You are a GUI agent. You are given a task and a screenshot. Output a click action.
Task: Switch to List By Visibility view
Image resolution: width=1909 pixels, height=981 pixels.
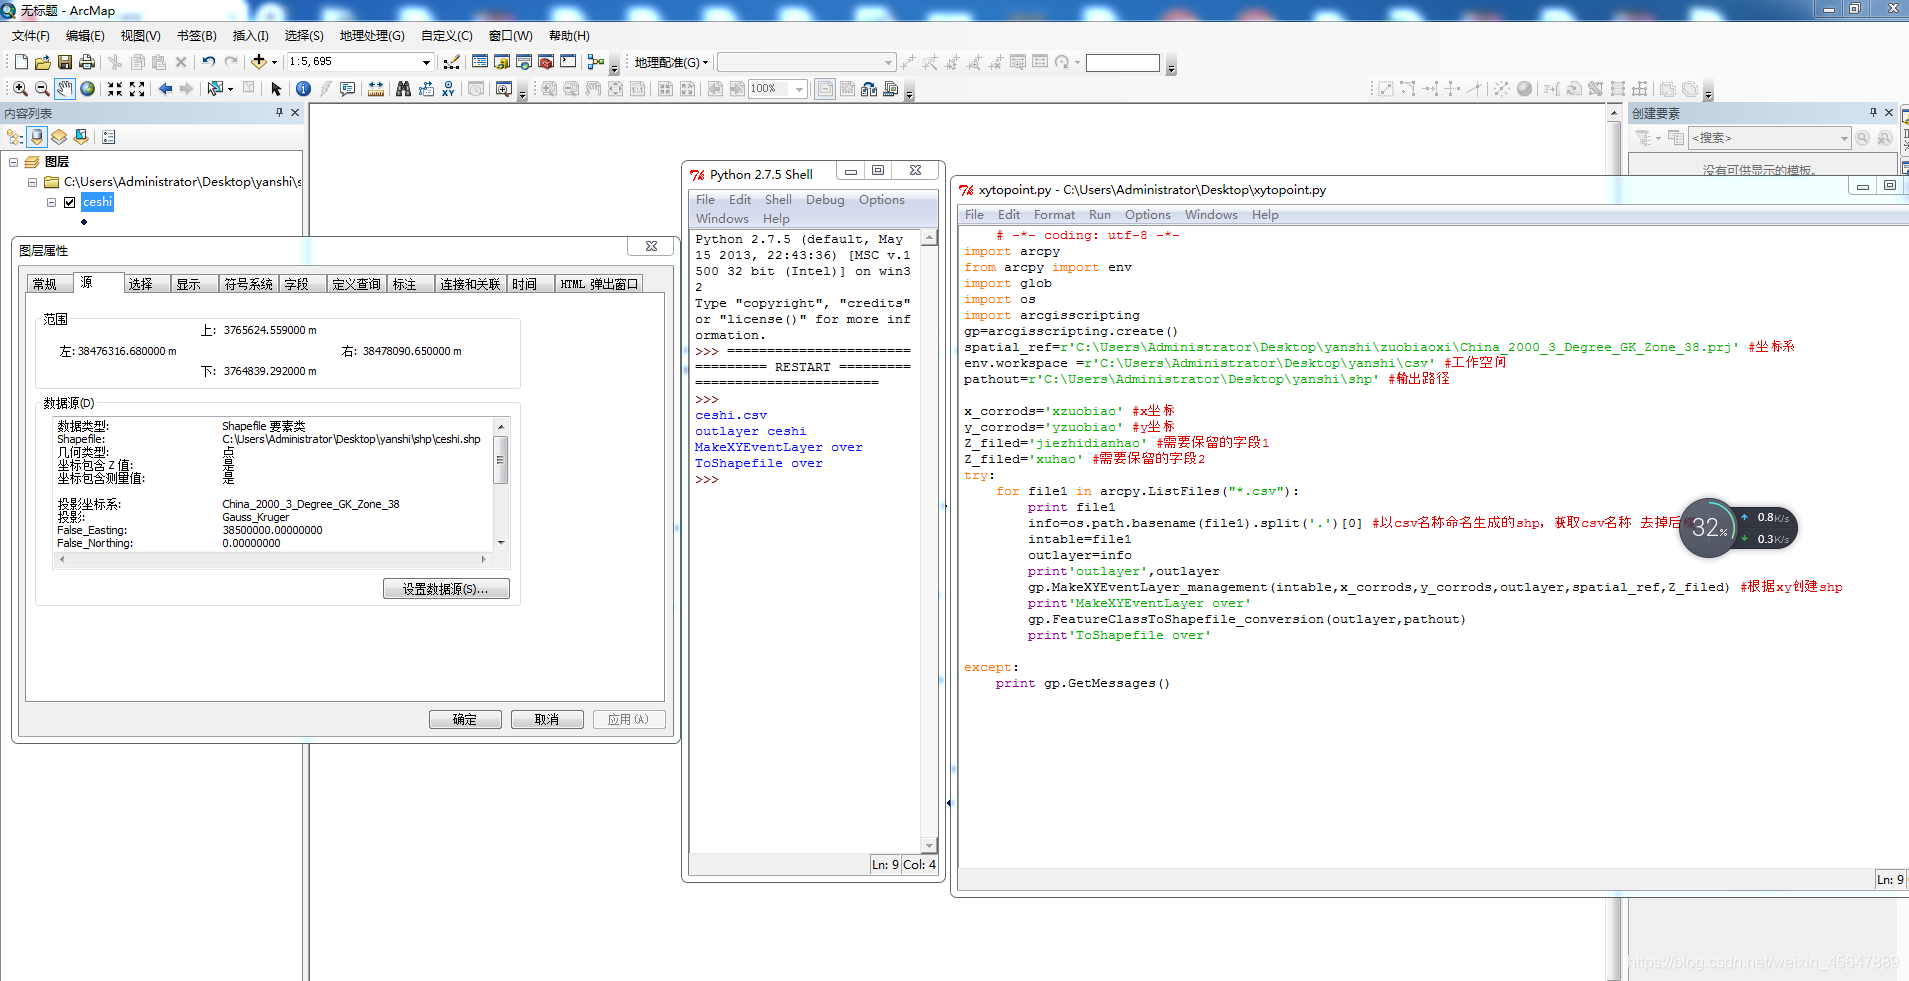tap(59, 137)
